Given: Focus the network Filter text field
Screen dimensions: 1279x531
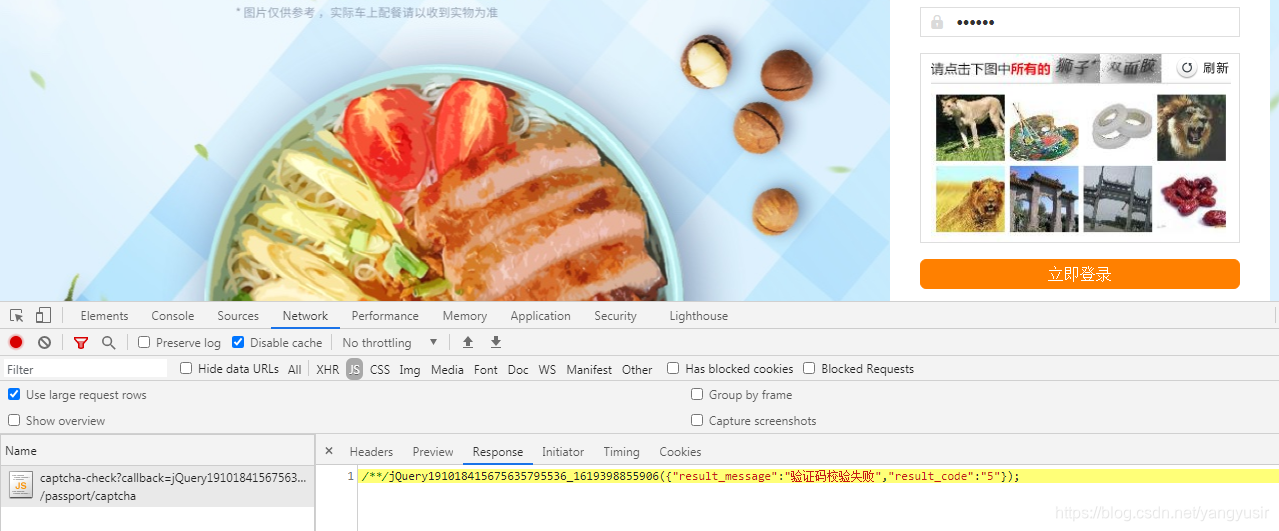Looking at the screenshot, I should pos(86,369).
